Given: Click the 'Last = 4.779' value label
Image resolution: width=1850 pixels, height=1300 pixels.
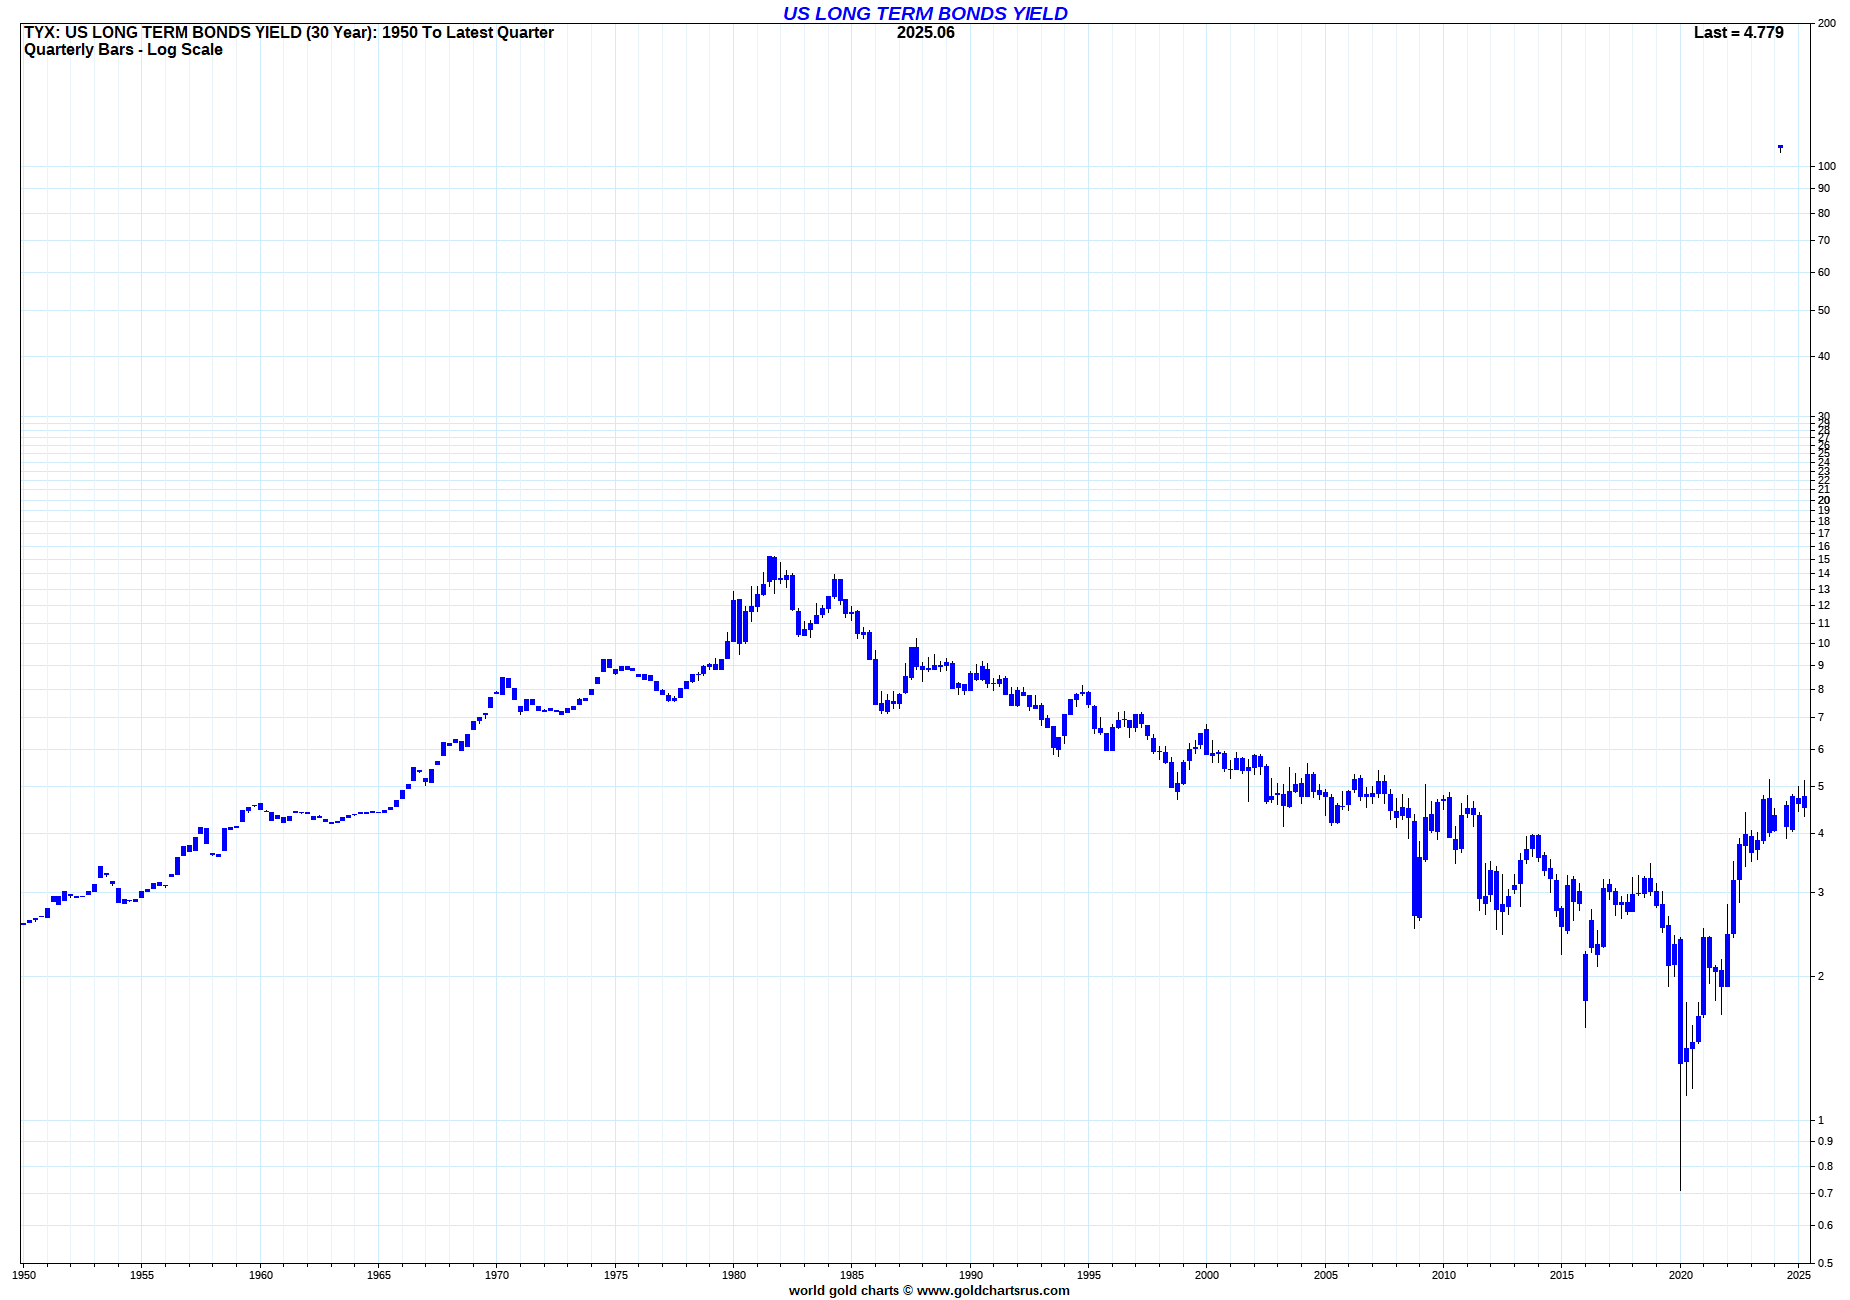Looking at the screenshot, I should click(x=1738, y=33).
